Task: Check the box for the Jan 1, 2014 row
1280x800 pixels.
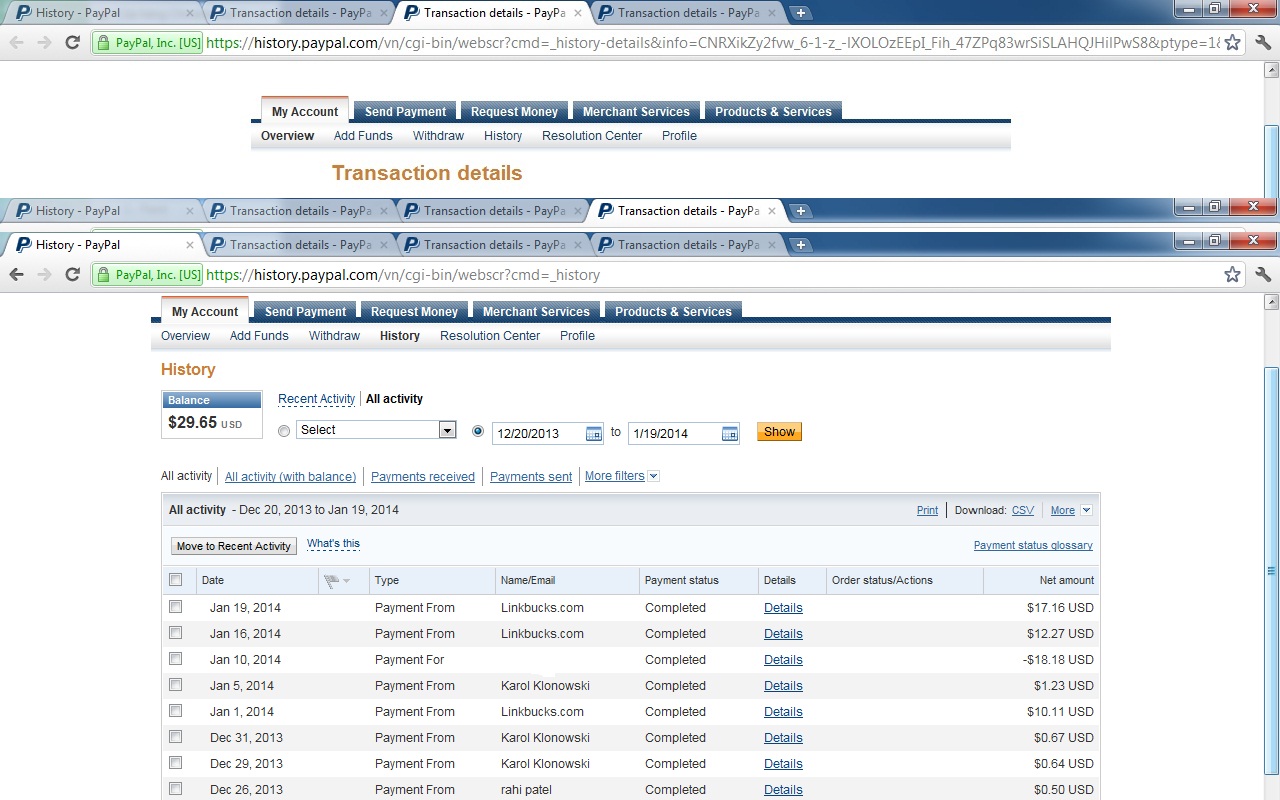Action: 176,711
